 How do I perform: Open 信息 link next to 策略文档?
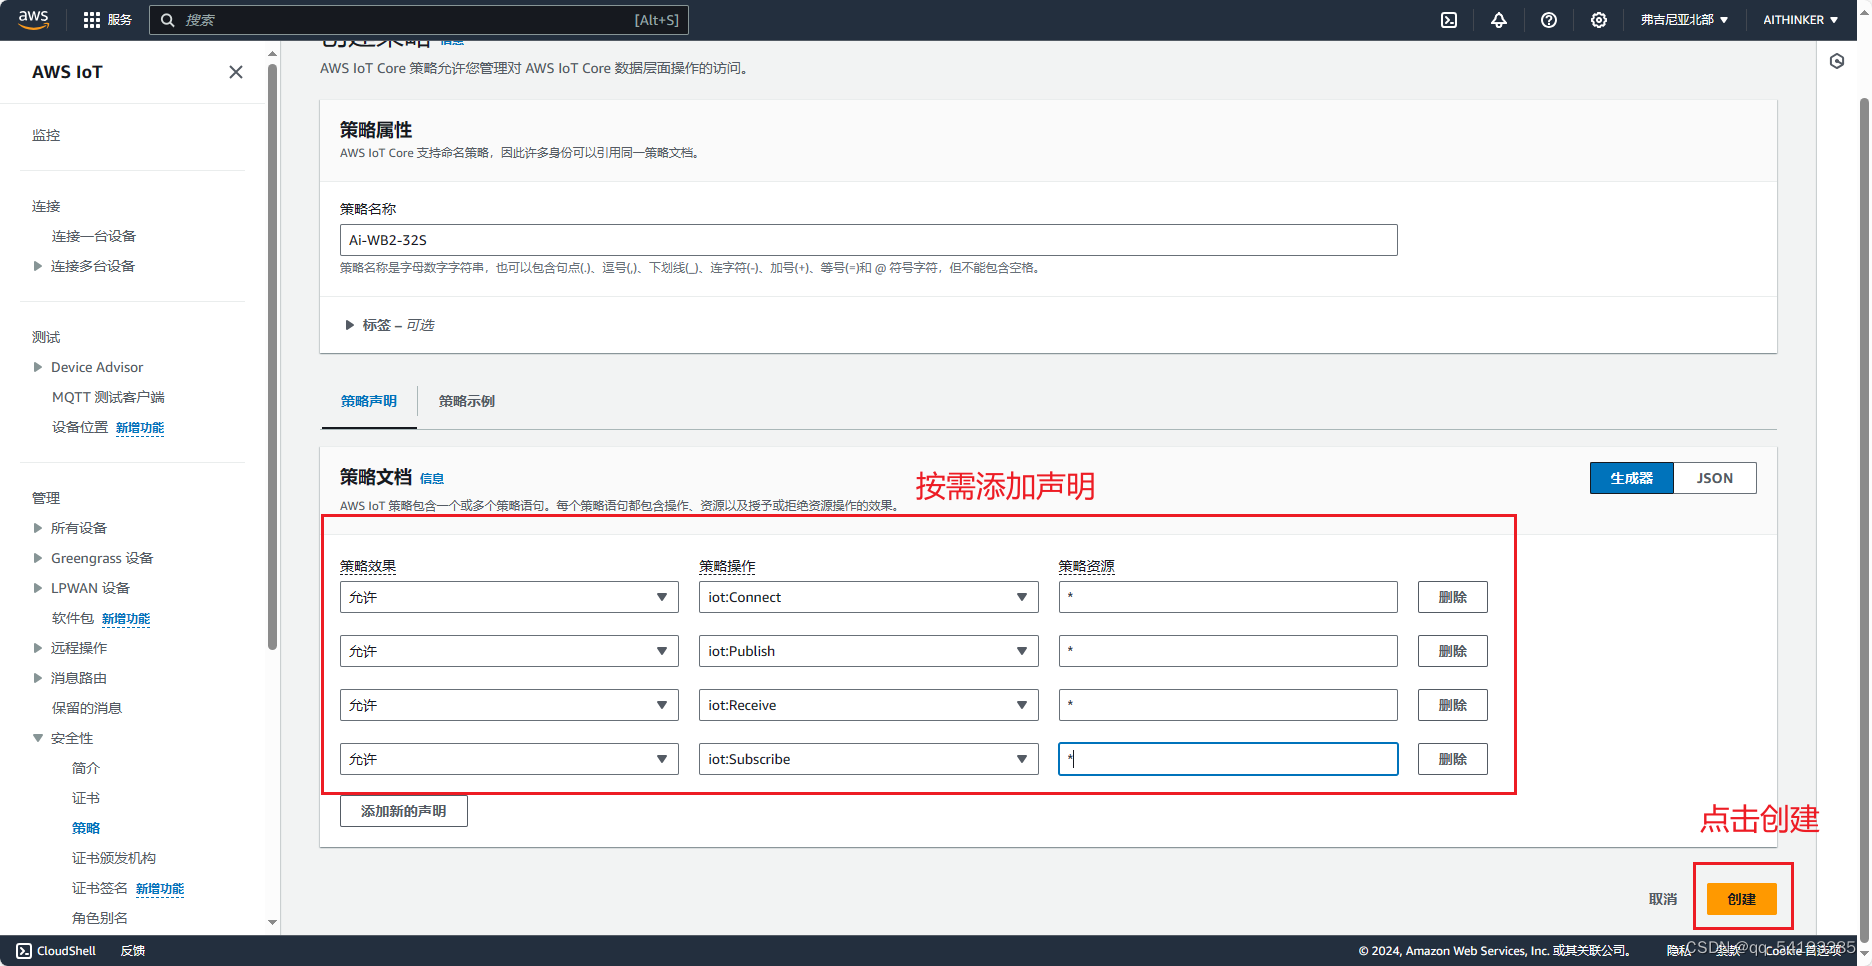pyautogui.click(x=432, y=479)
